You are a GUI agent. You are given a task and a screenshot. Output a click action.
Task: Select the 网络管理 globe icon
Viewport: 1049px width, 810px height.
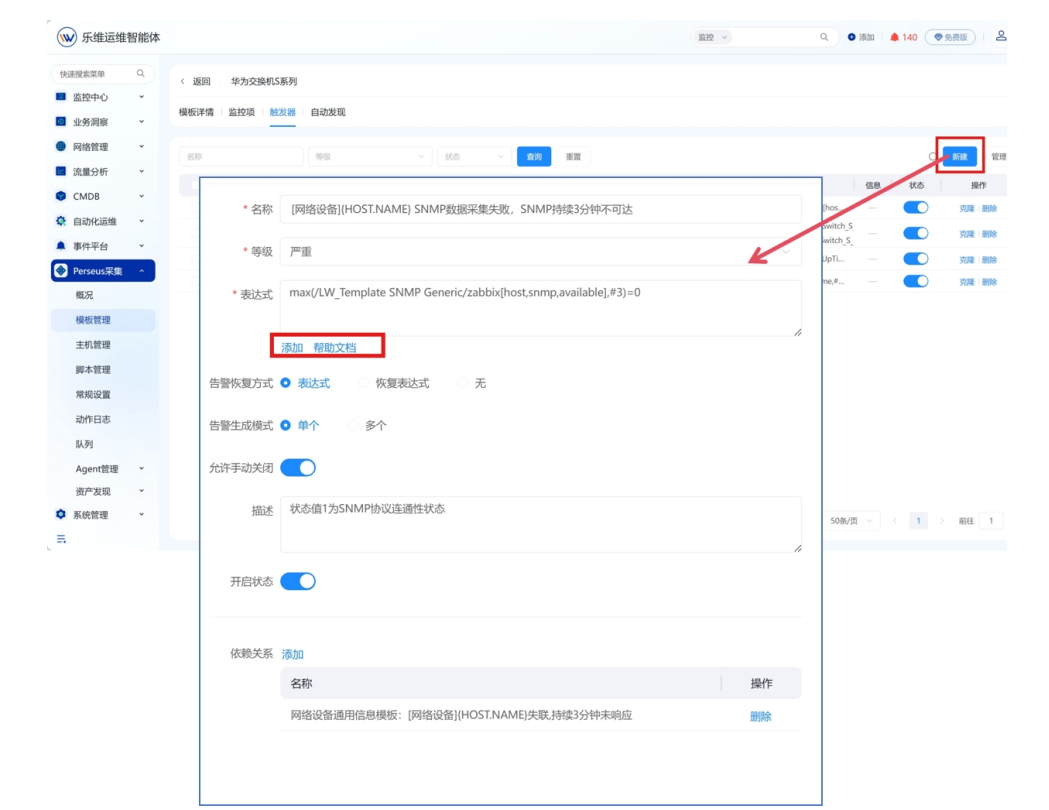tap(61, 146)
